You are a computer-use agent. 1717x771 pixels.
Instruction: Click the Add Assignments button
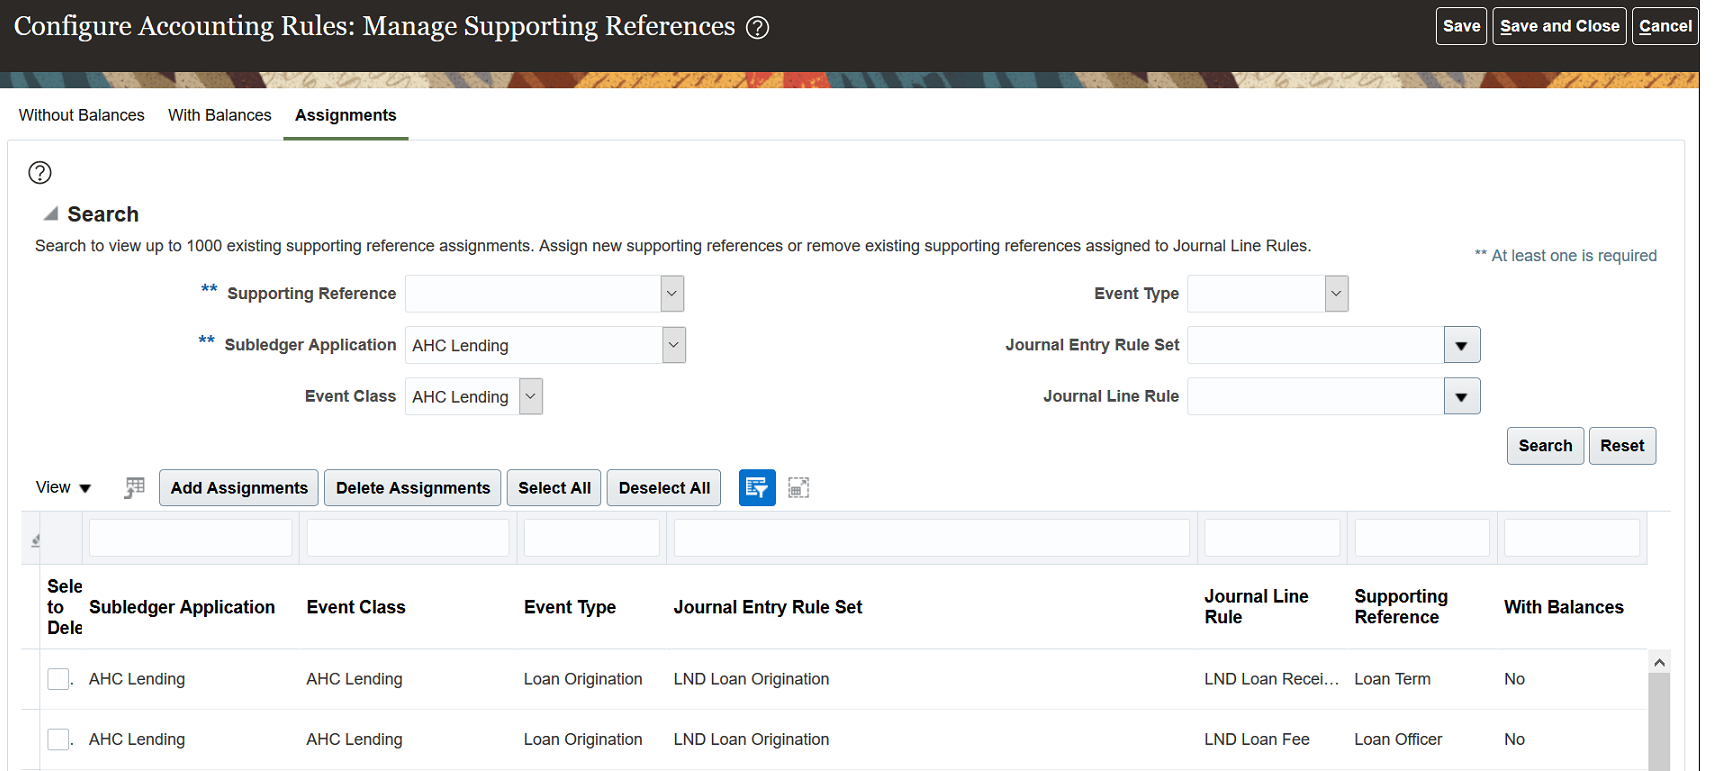[x=239, y=488]
